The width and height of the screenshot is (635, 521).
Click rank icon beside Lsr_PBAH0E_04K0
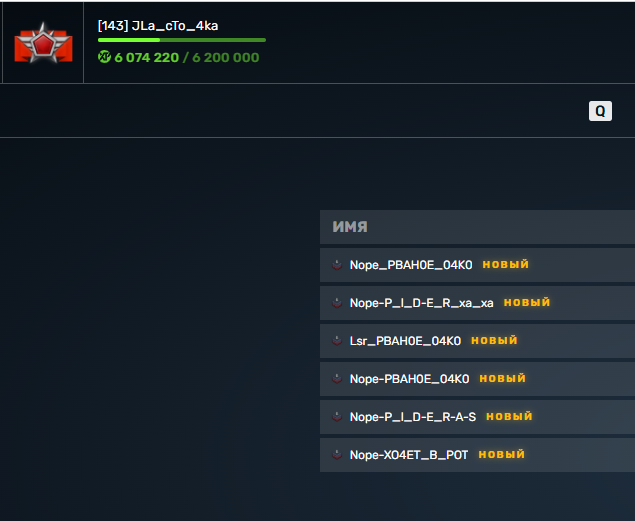coord(337,341)
